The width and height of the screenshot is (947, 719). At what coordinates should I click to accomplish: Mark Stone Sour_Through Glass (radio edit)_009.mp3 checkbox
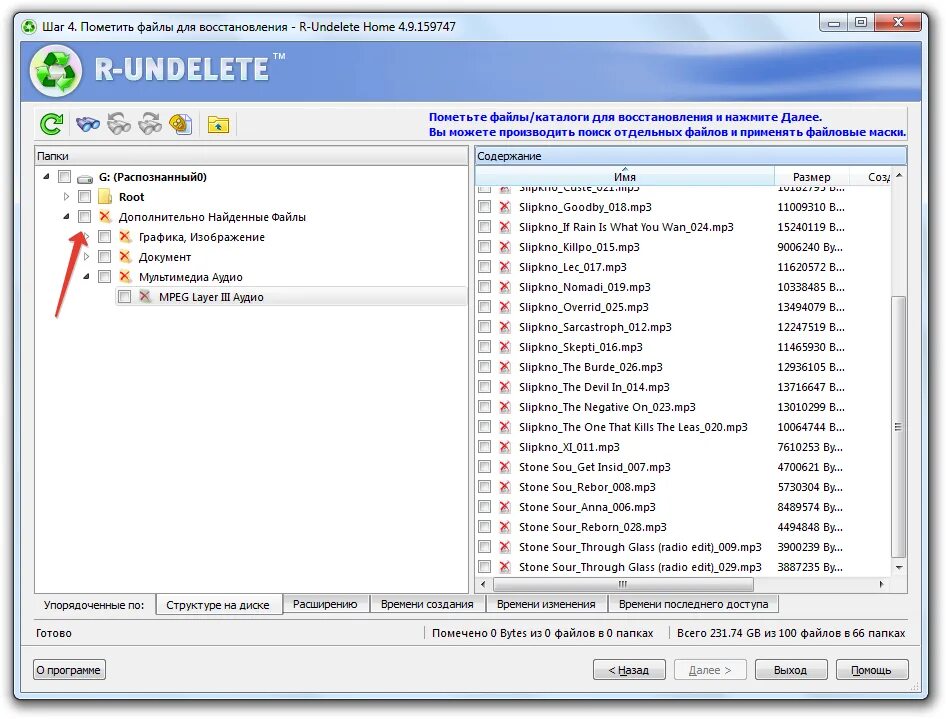[x=484, y=546]
